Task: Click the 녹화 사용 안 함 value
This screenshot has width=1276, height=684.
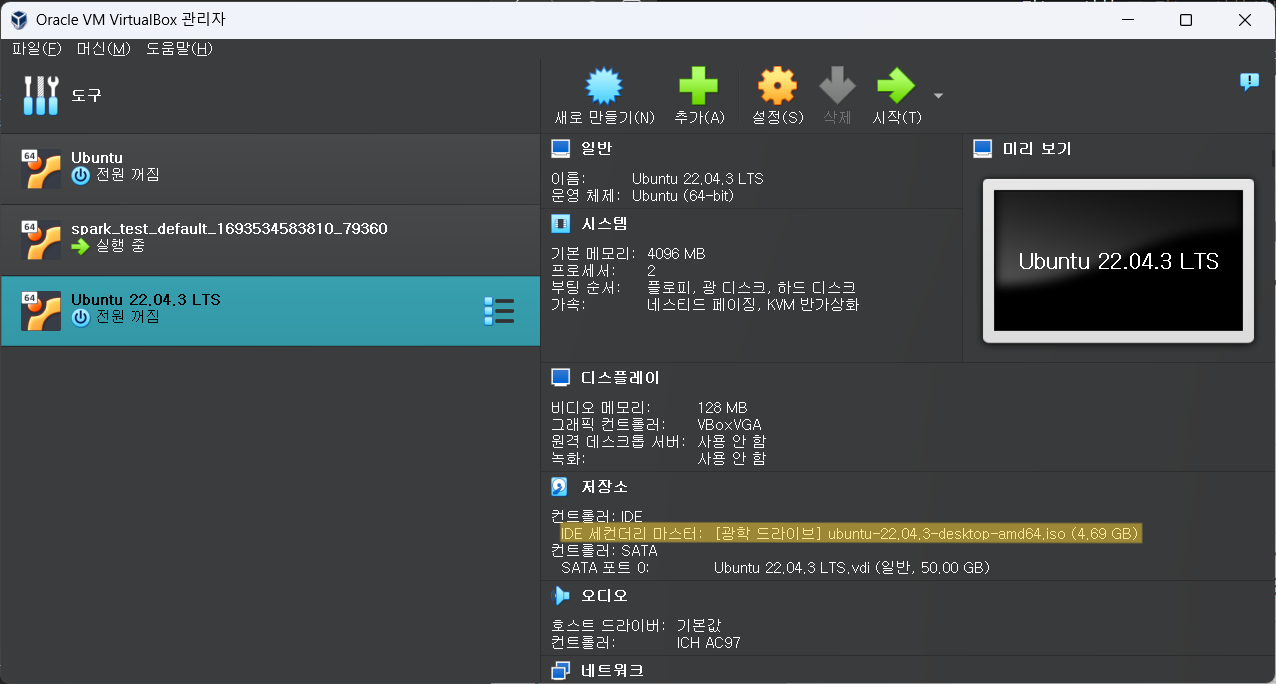Action: [x=731, y=459]
